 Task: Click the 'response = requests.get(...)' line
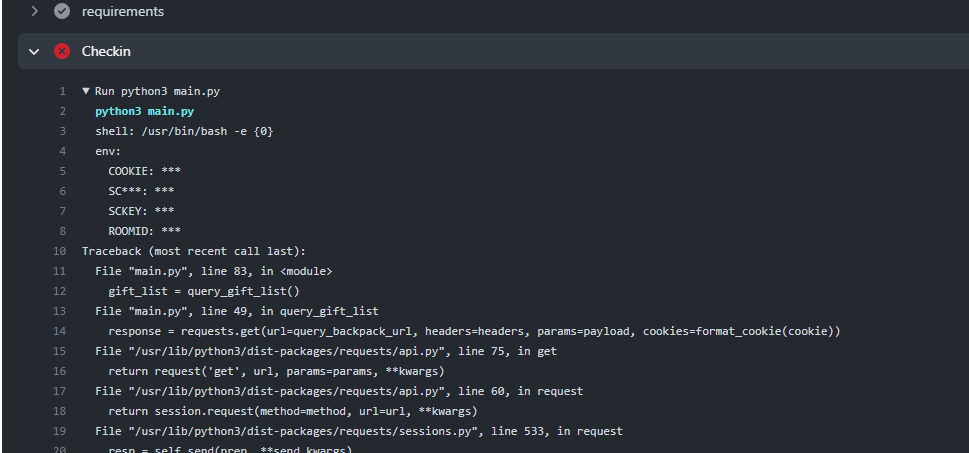coord(475,331)
